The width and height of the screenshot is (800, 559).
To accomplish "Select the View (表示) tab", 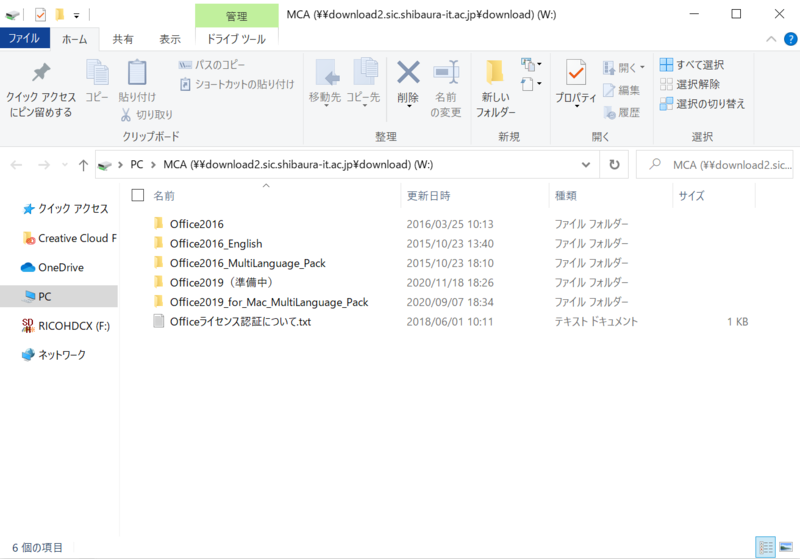I will 170,39.
